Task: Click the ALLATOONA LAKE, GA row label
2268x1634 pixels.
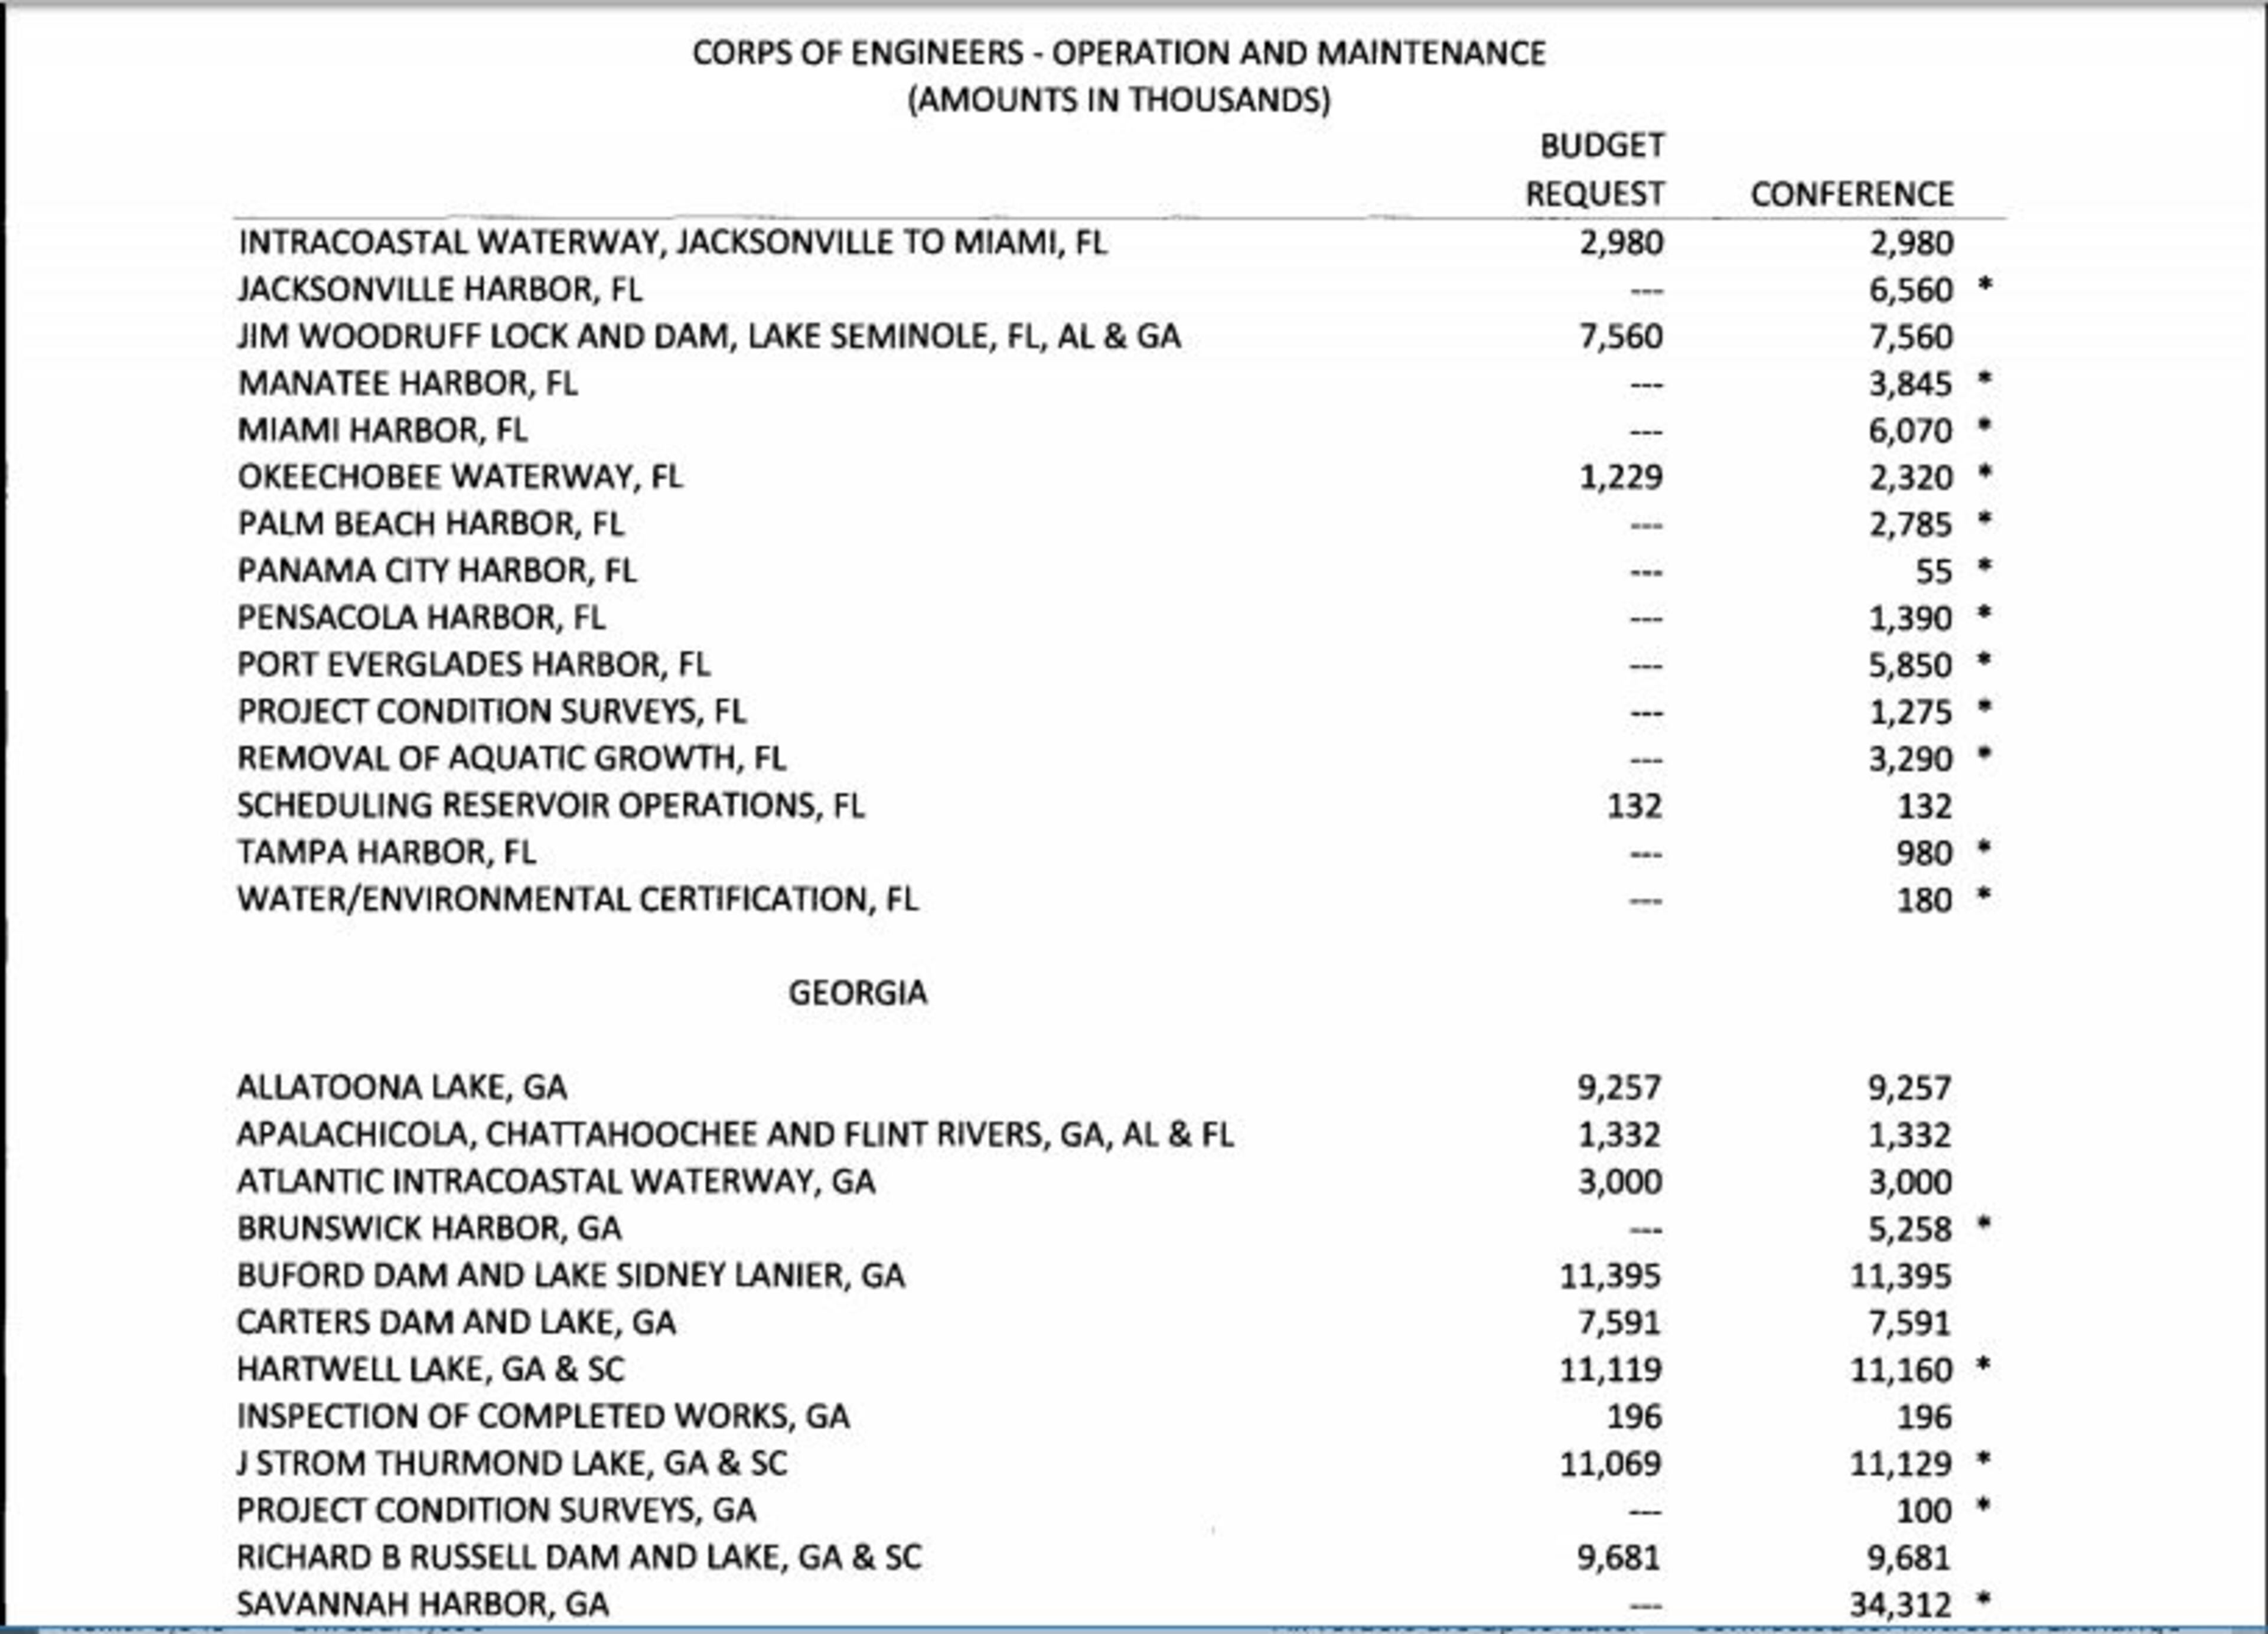Action: click(401, 1087)
